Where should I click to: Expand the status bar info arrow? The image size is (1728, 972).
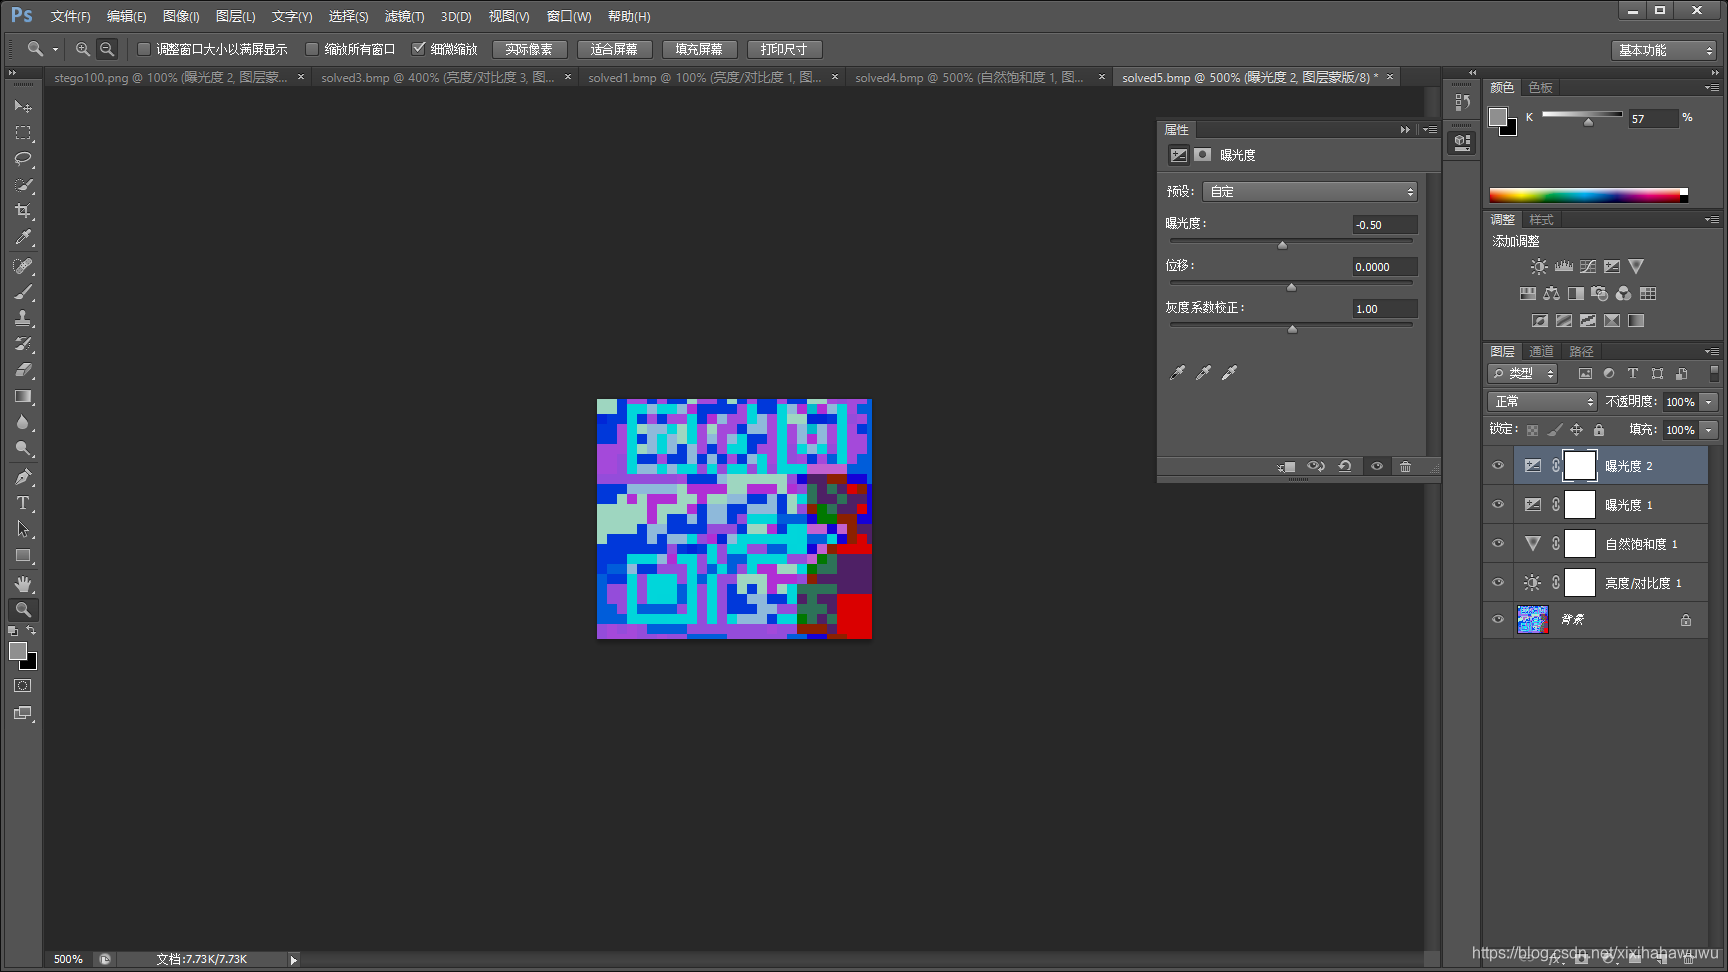pyautogui.click(x=293, y=960)
